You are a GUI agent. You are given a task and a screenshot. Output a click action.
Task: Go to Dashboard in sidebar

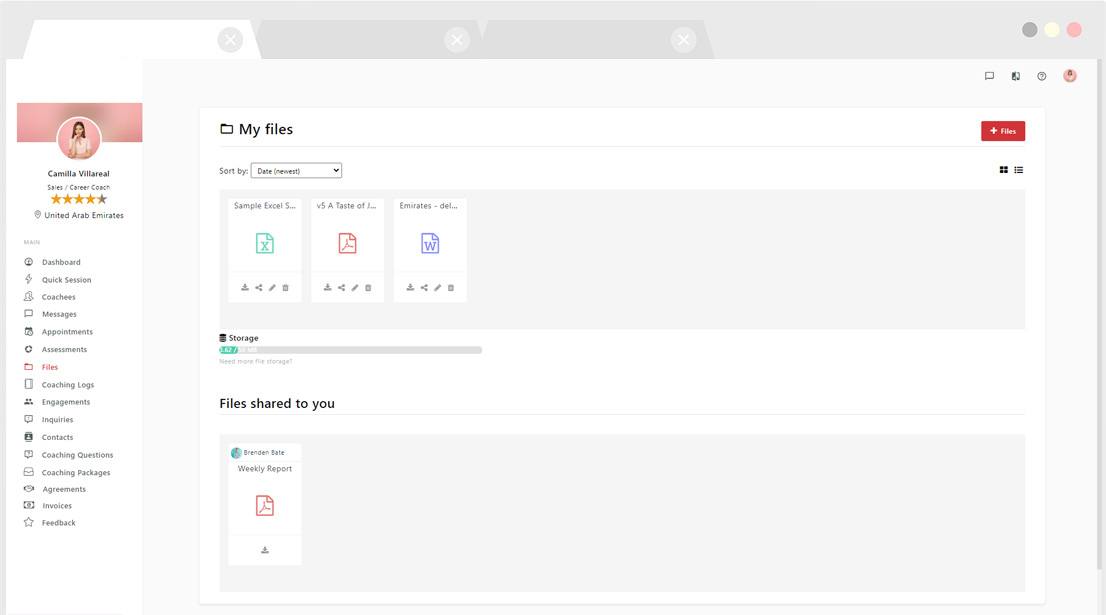coord(61,262)
